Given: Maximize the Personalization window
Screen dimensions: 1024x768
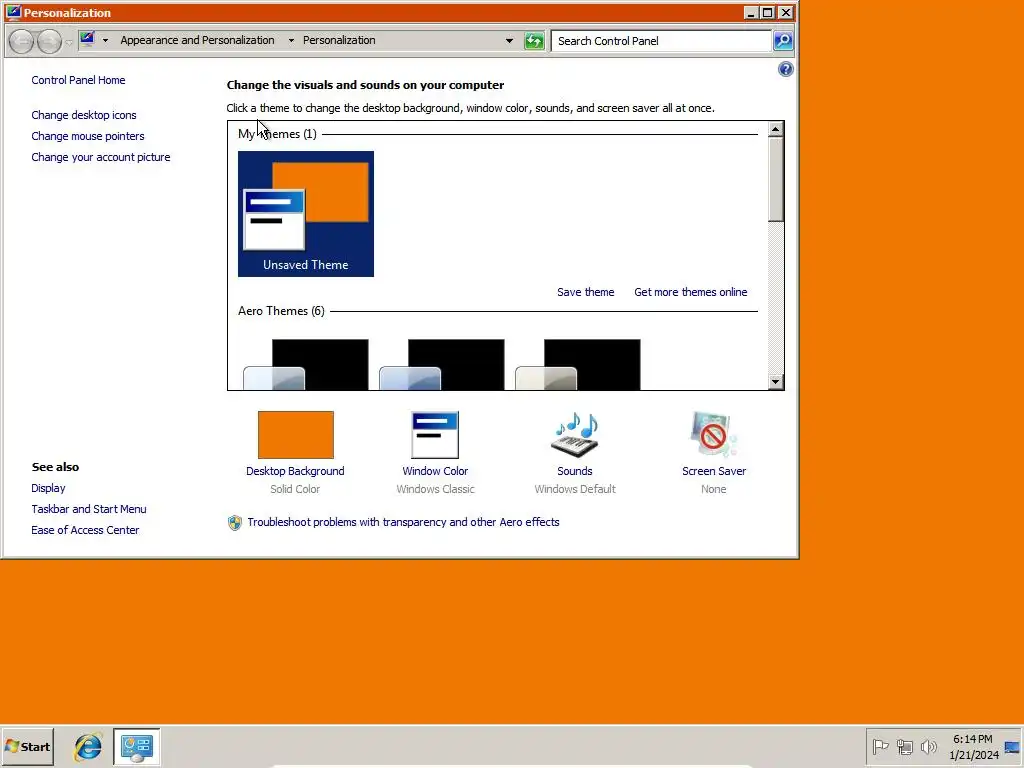Looking at the screenshot, I should pos(768,12).
